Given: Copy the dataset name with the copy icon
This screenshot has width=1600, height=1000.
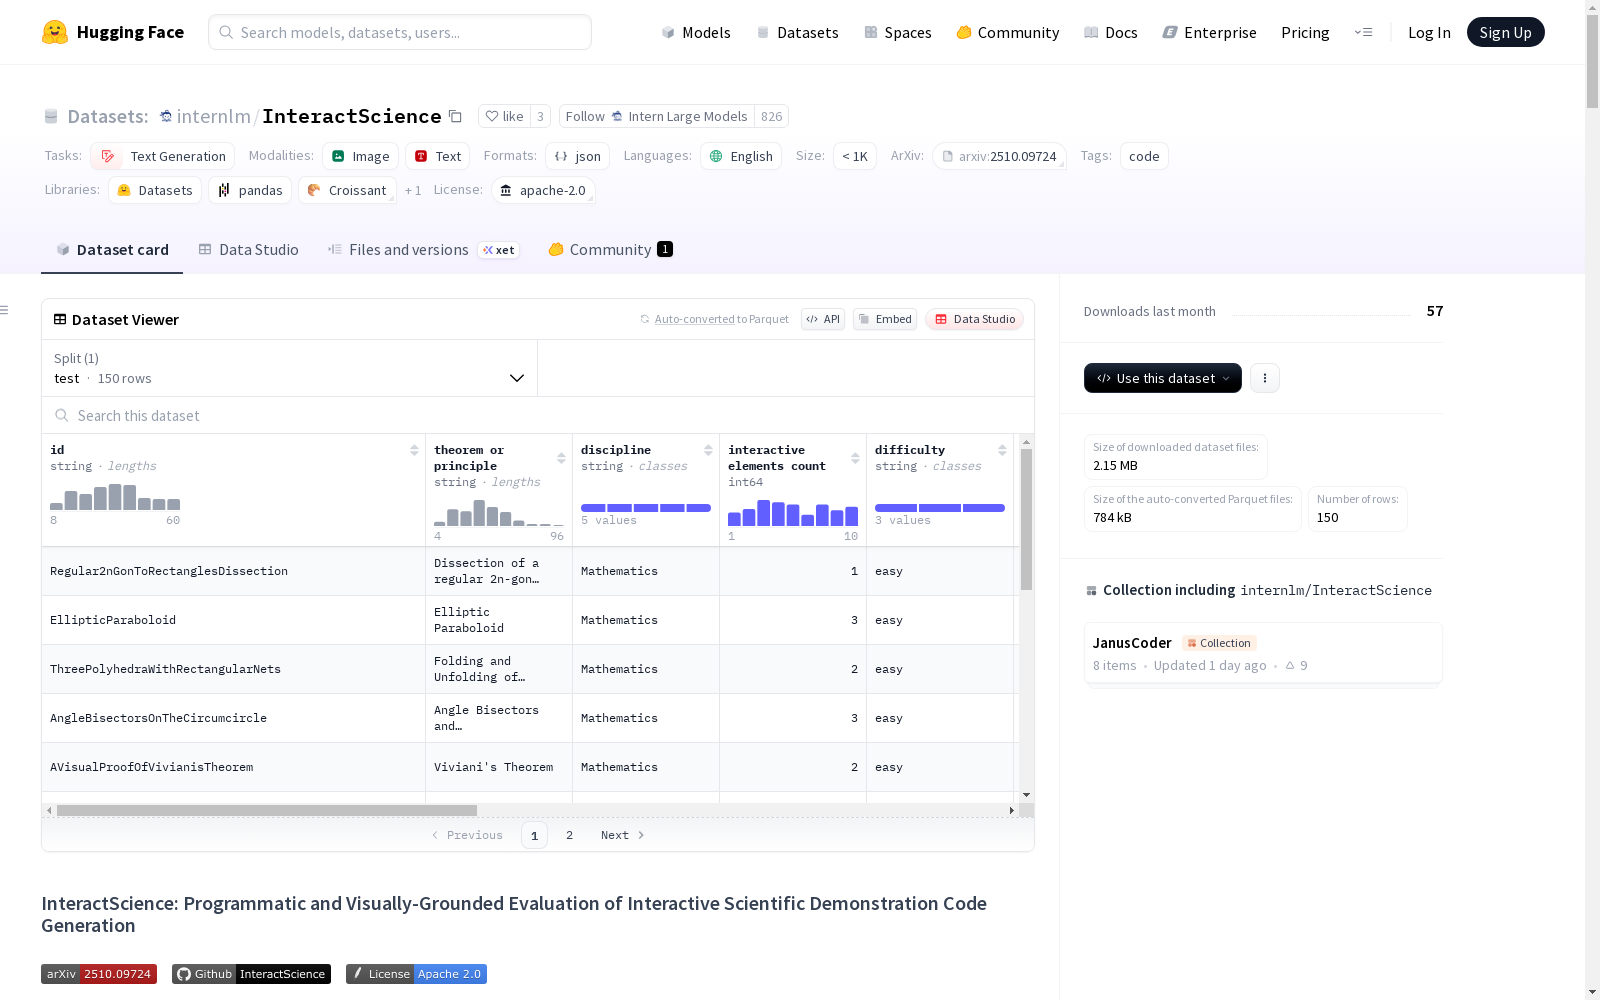Looking at the screenshot, I should click(455, 116).
